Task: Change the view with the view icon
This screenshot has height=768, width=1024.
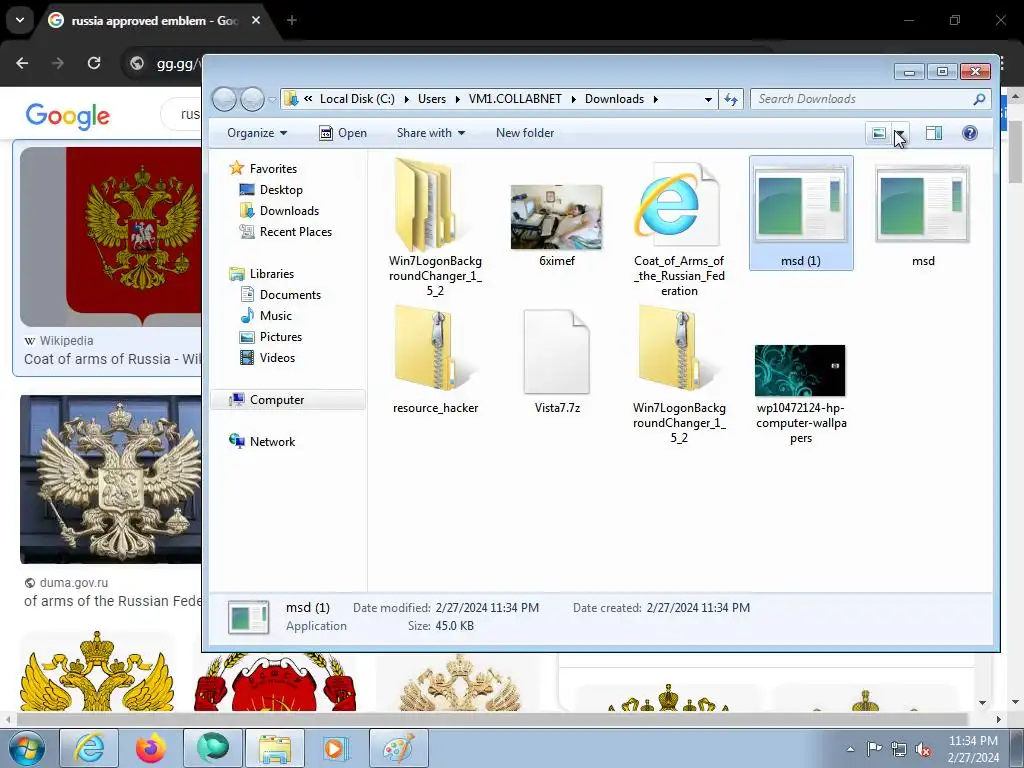Action: (x=879, y=133)
